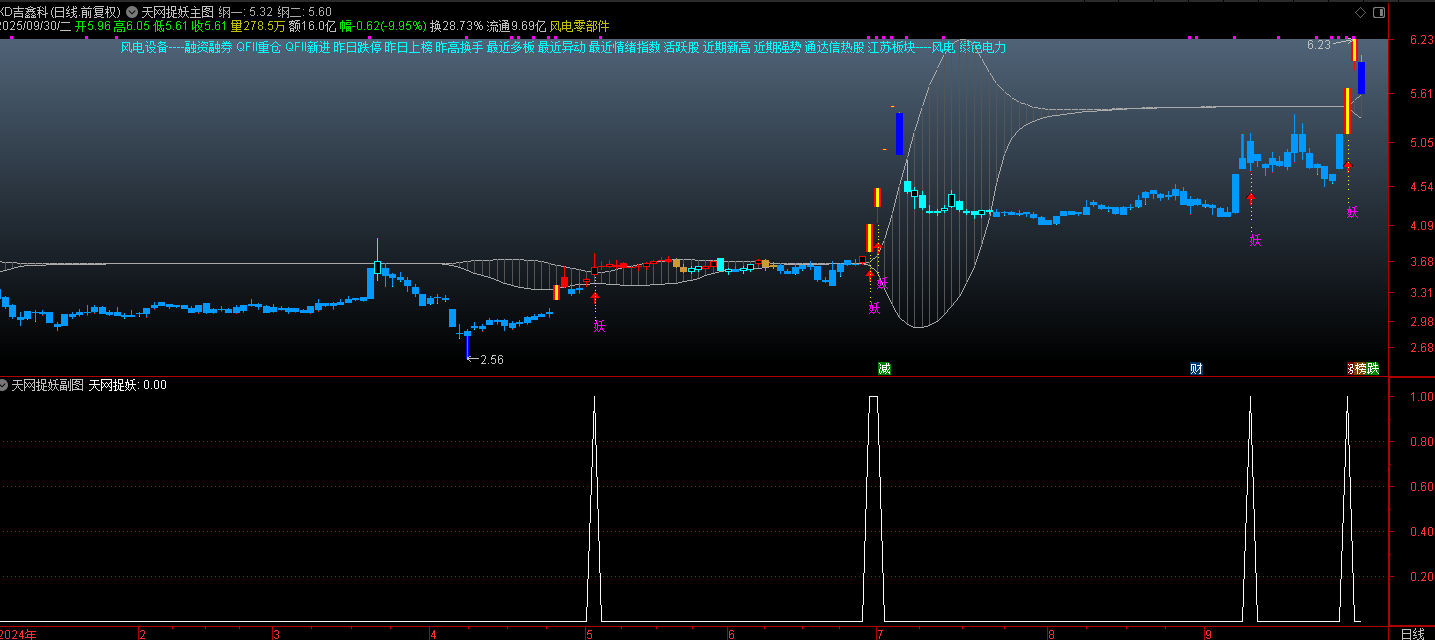Select the magenta 妖 signal near September

(1256, 239)
